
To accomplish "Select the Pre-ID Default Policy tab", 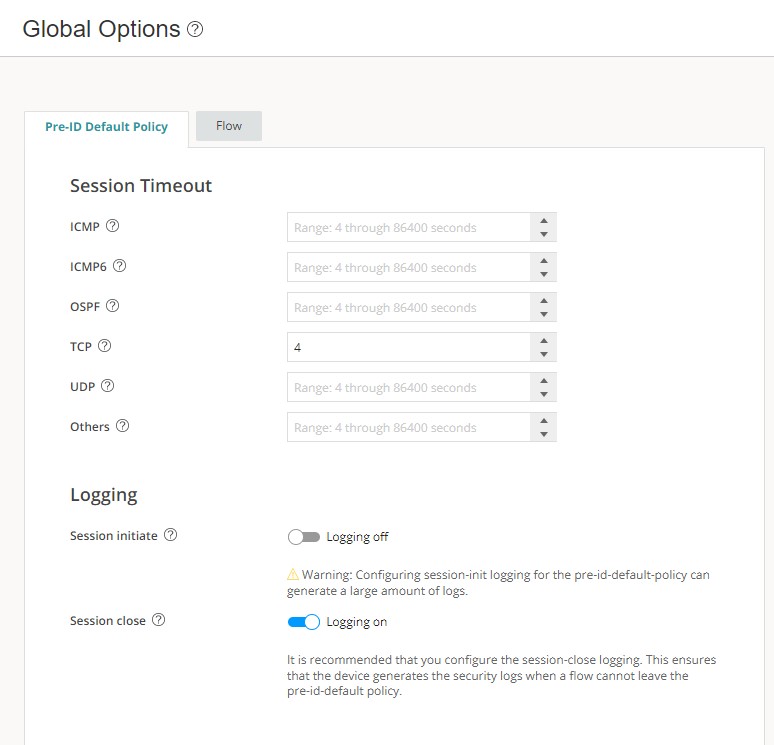I will pos(106,127).
